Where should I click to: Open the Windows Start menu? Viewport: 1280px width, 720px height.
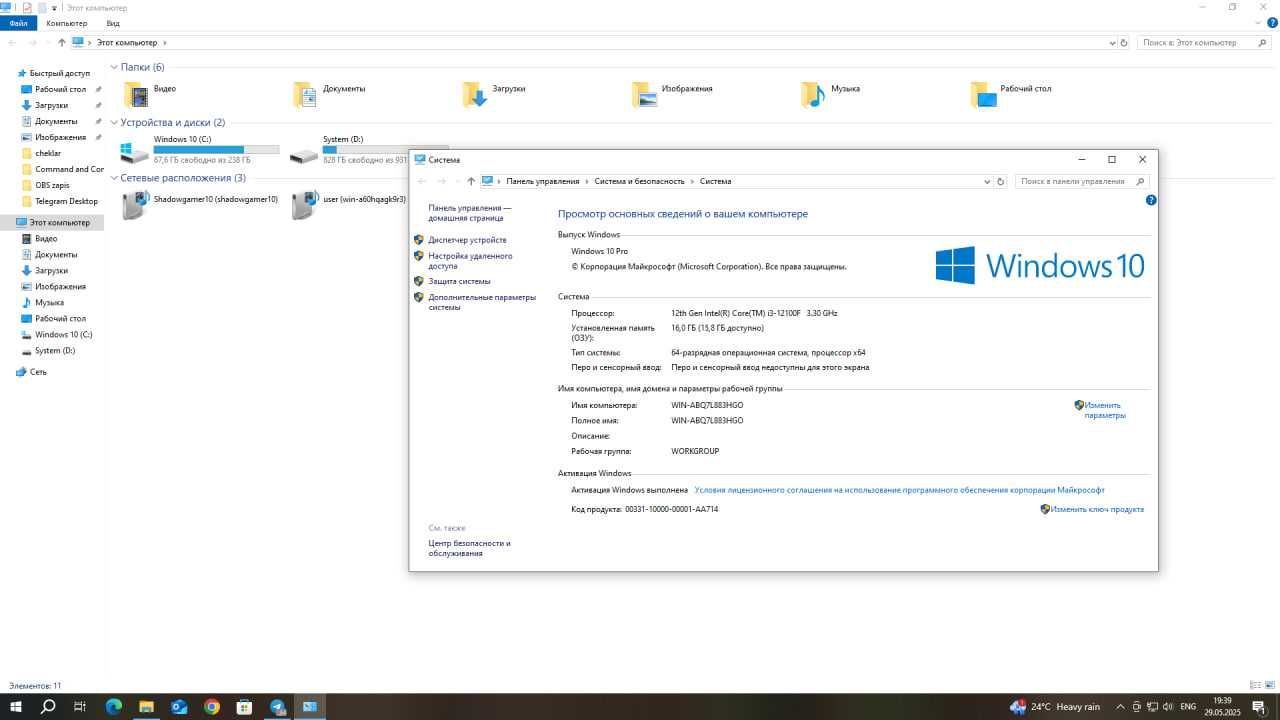[x=16, y=707]
